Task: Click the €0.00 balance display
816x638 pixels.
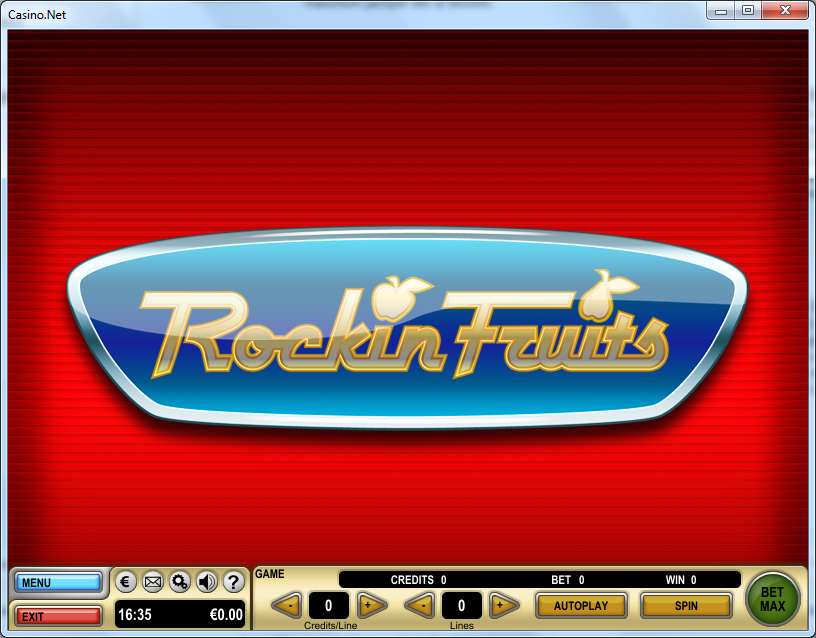Action: [226, 615]
